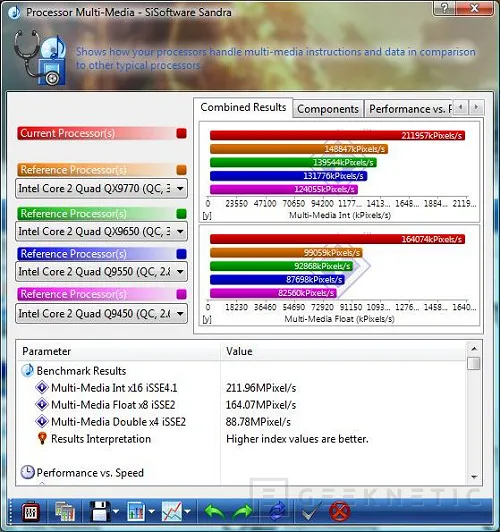Click the help question mark button
Screen dimensions: 500x532
(x=445, y=8)
